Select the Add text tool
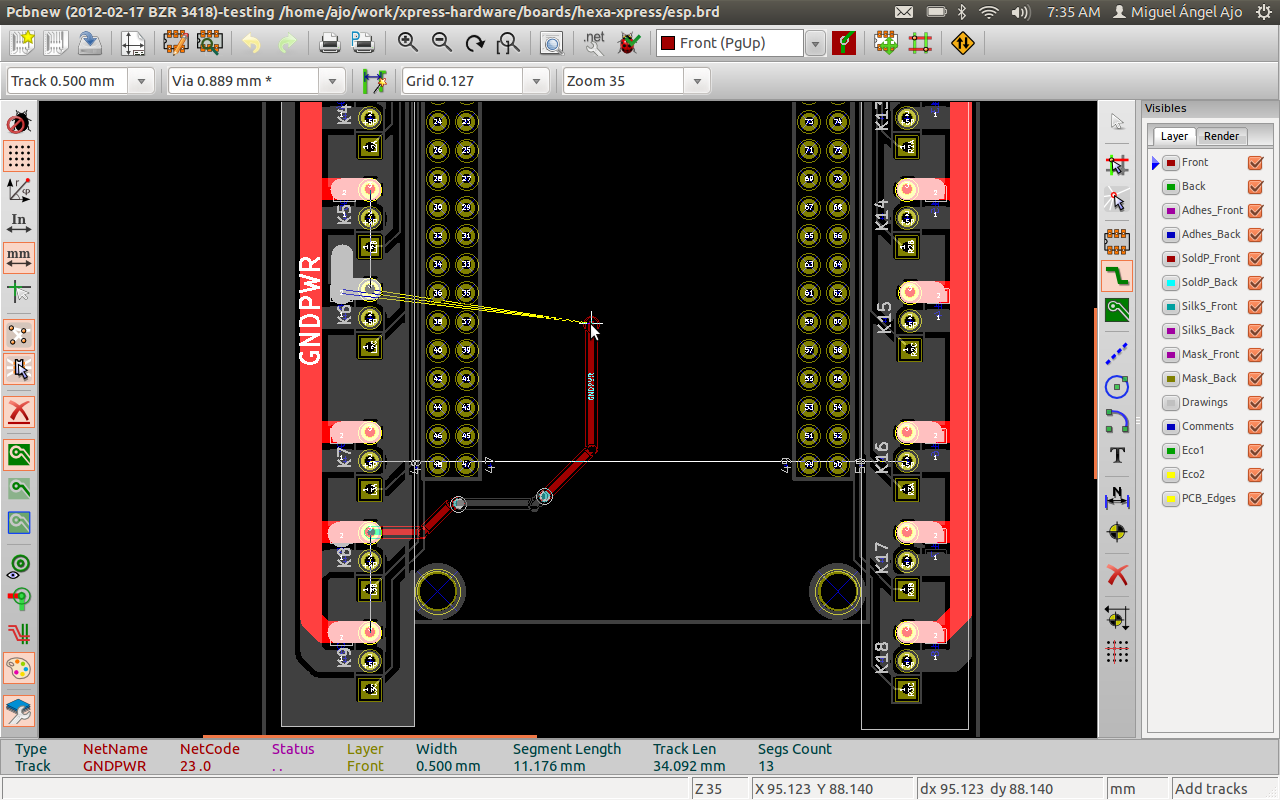 [x=1117, y=455]
